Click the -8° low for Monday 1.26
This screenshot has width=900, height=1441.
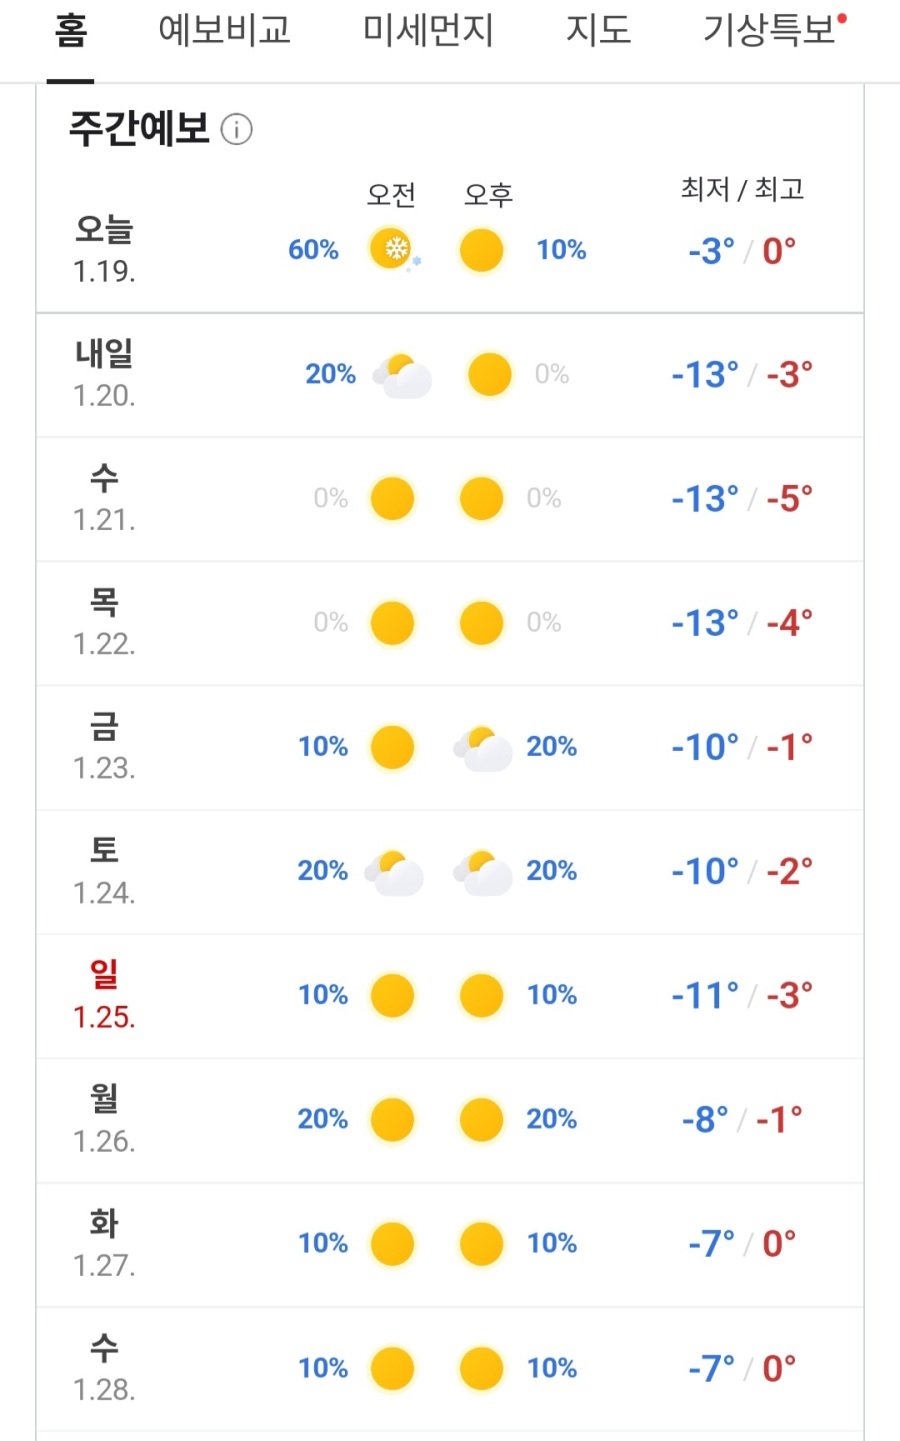[x=705, y=1119]
